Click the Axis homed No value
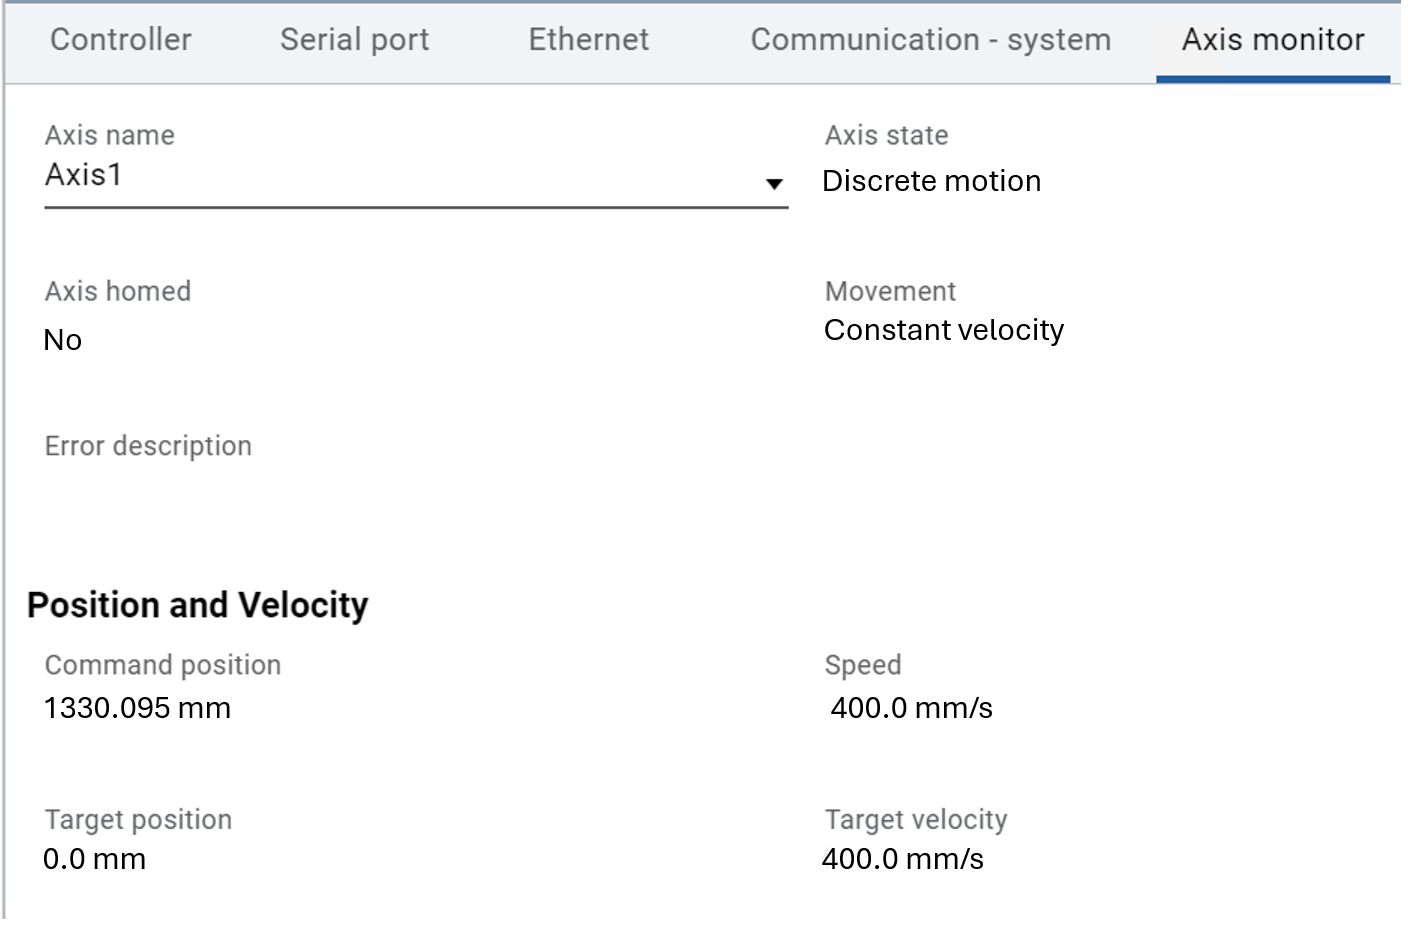 click(63, 340)
